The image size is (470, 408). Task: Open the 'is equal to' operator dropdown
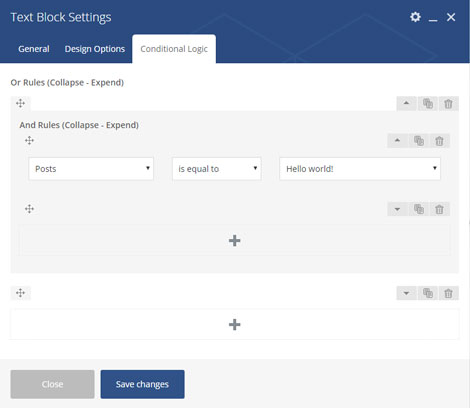click(x=217, y=169)
